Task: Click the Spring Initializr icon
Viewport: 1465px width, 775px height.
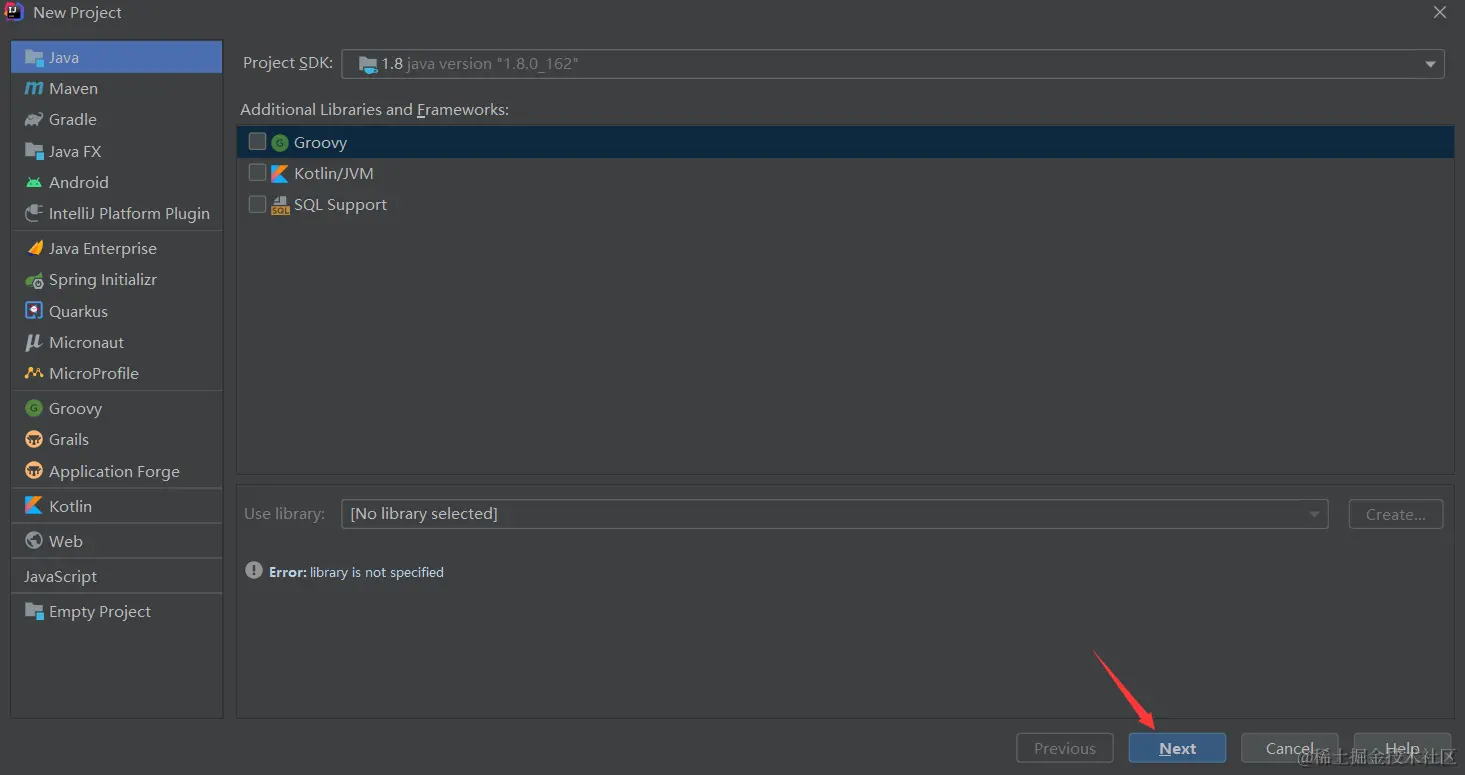Action: coord(34,281)
